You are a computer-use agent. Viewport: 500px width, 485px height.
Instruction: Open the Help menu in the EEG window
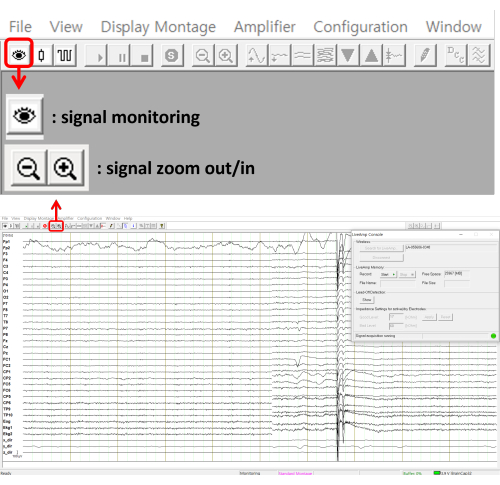click(x=128, y=219)
